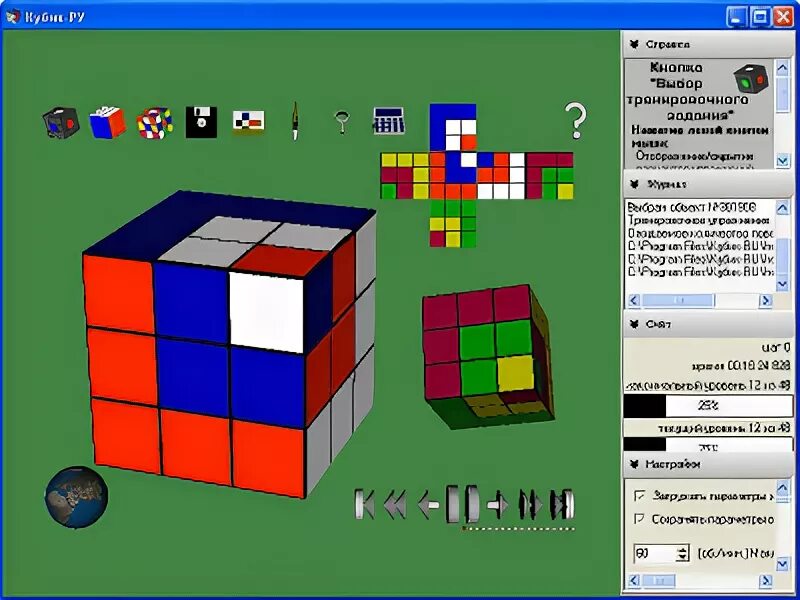800x600 pixels.
Task: Click up arrow in Журнал panel scrollbar
Action: [783, 208]
